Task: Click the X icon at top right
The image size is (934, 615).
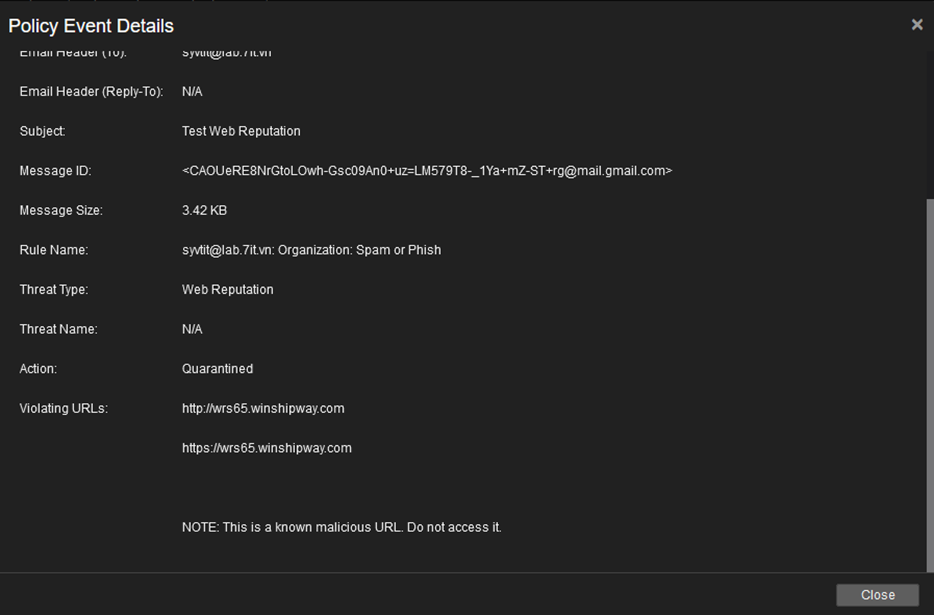Action: [917, 24]
